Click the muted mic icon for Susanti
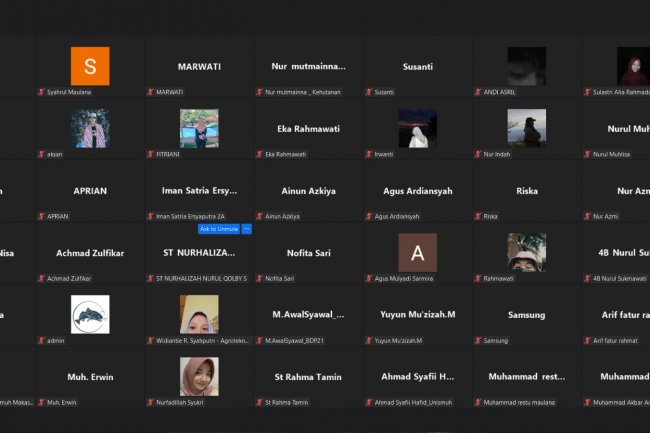Image resolution: width=650 pixels, height=433 pixels. [369, 92]
